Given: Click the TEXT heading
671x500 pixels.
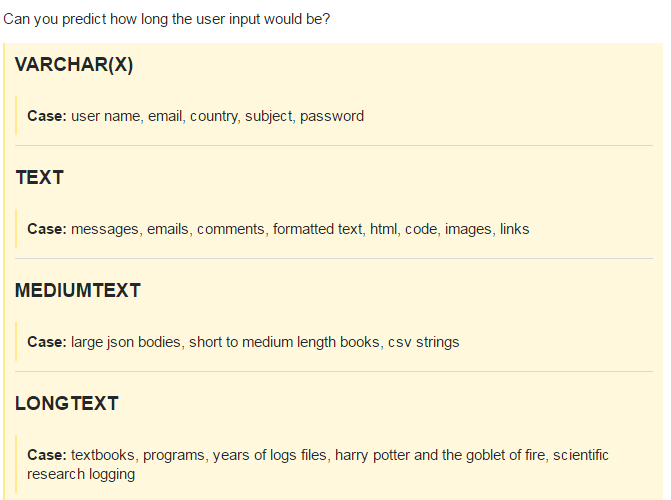Looking at the screenshot, I should point(40,178).
